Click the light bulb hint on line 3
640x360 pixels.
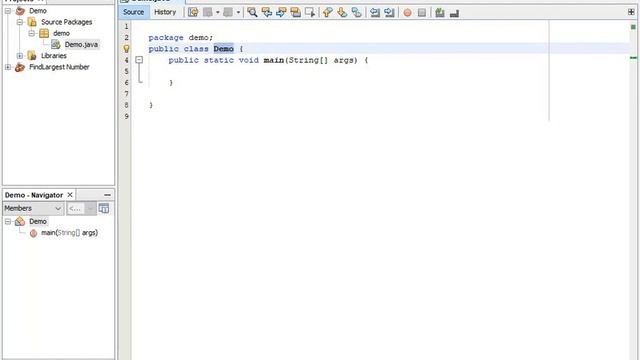(x=127, y=49)
